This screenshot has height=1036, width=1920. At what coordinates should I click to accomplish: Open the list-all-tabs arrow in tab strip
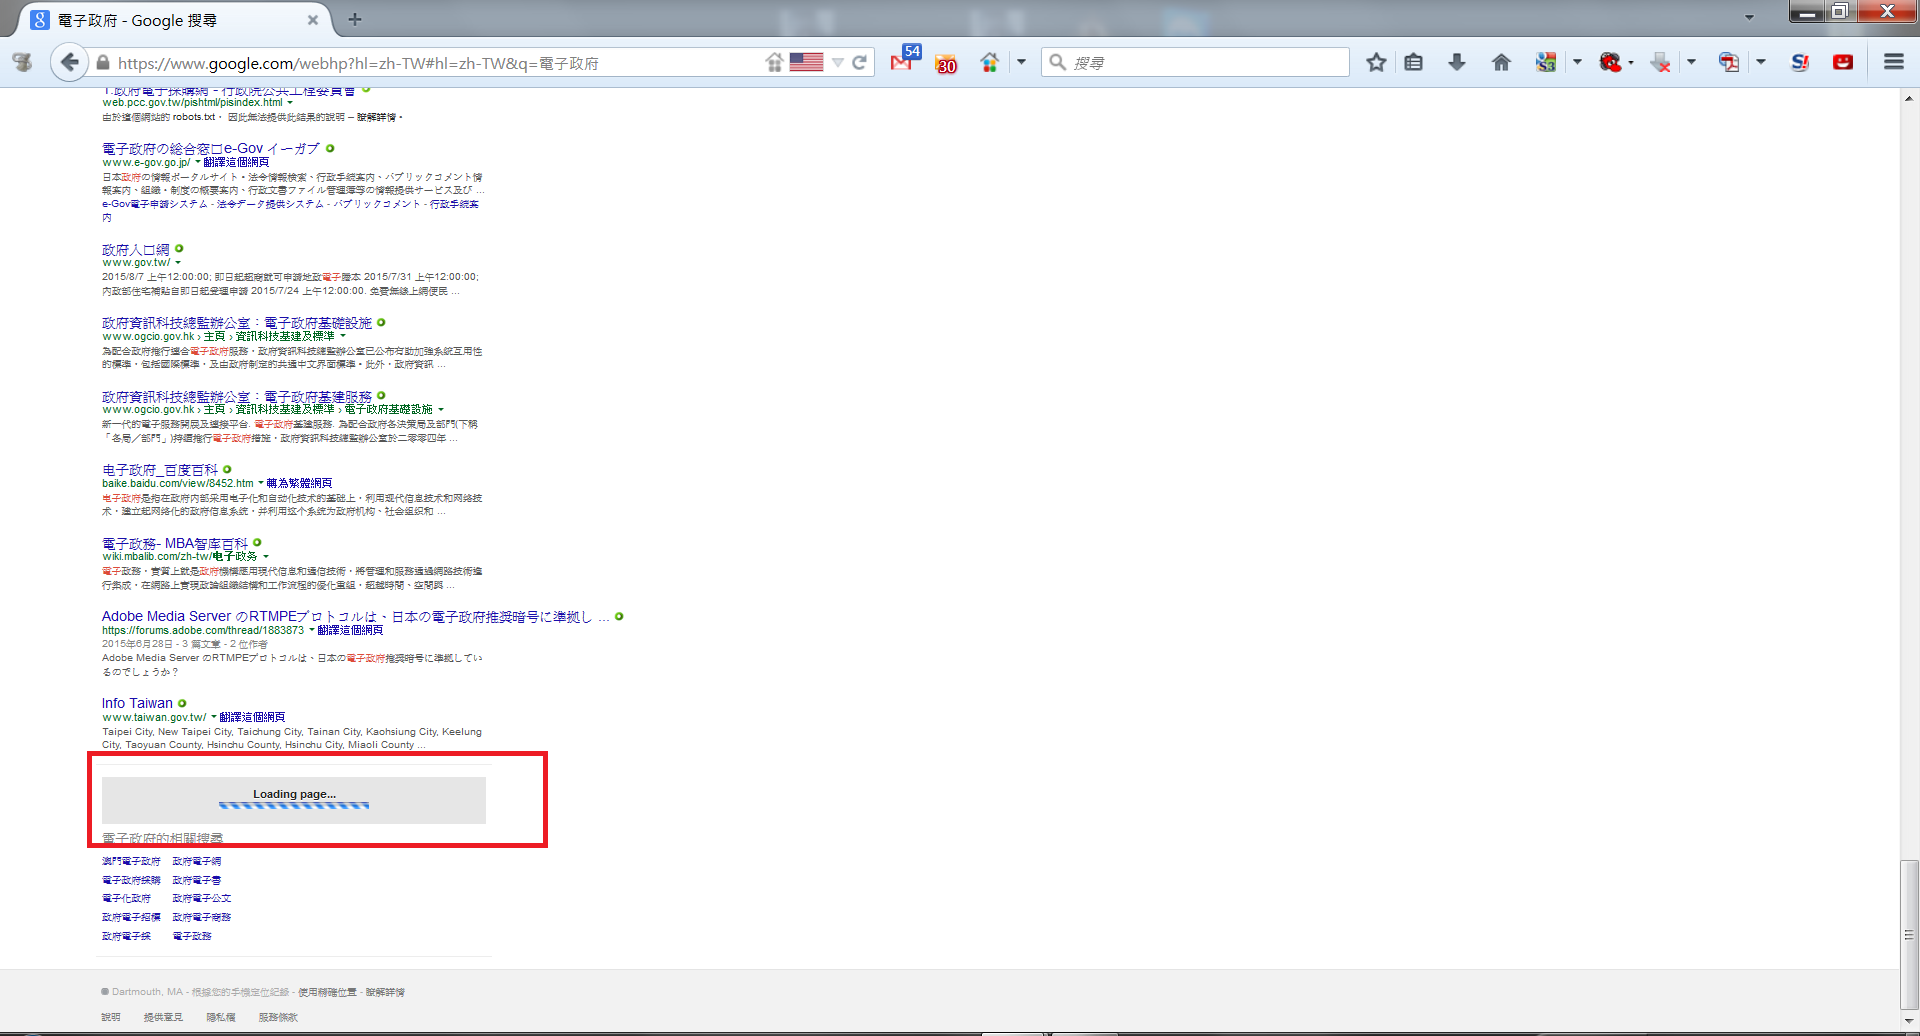[x=1749, y=17]
